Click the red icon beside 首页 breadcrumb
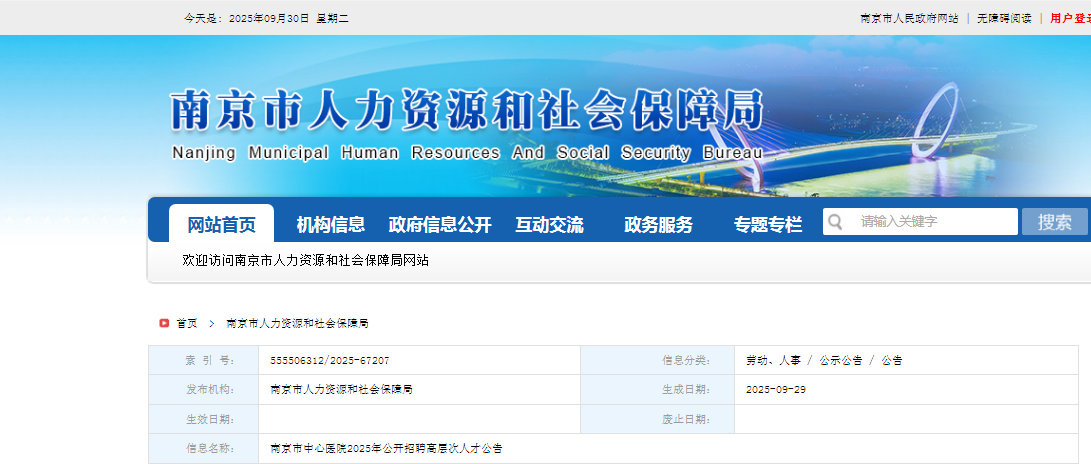The image size is (1091, 464). (x=164, y=323)
